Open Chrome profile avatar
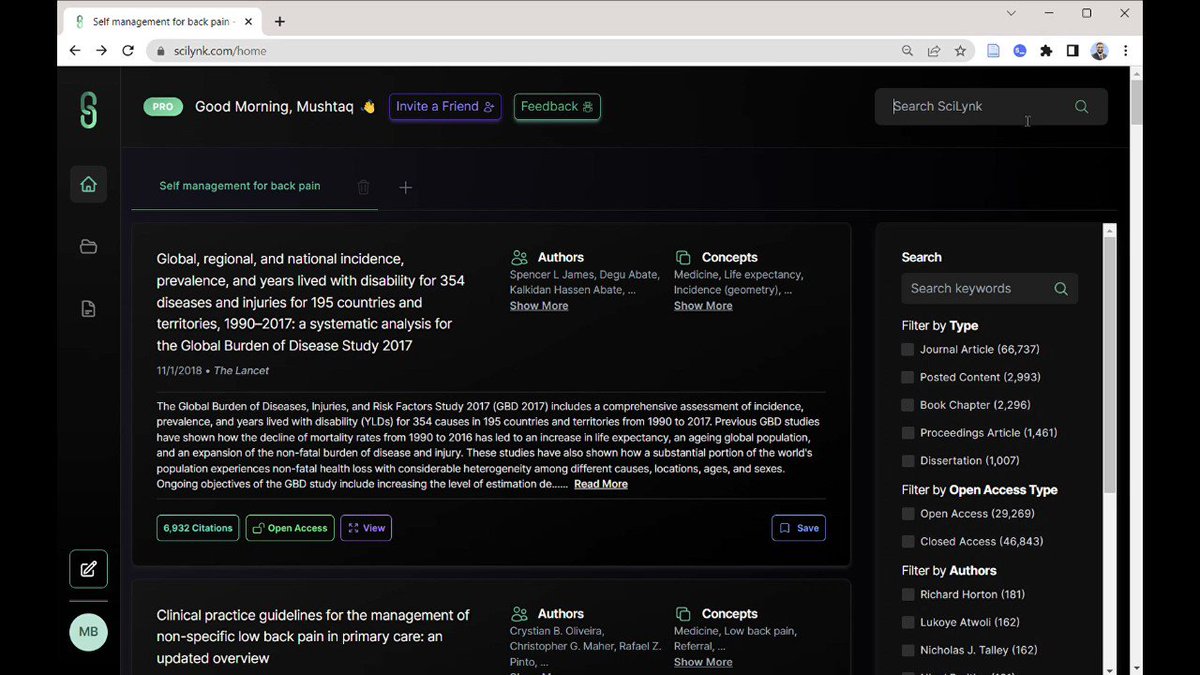 [x=1099, y=51]
